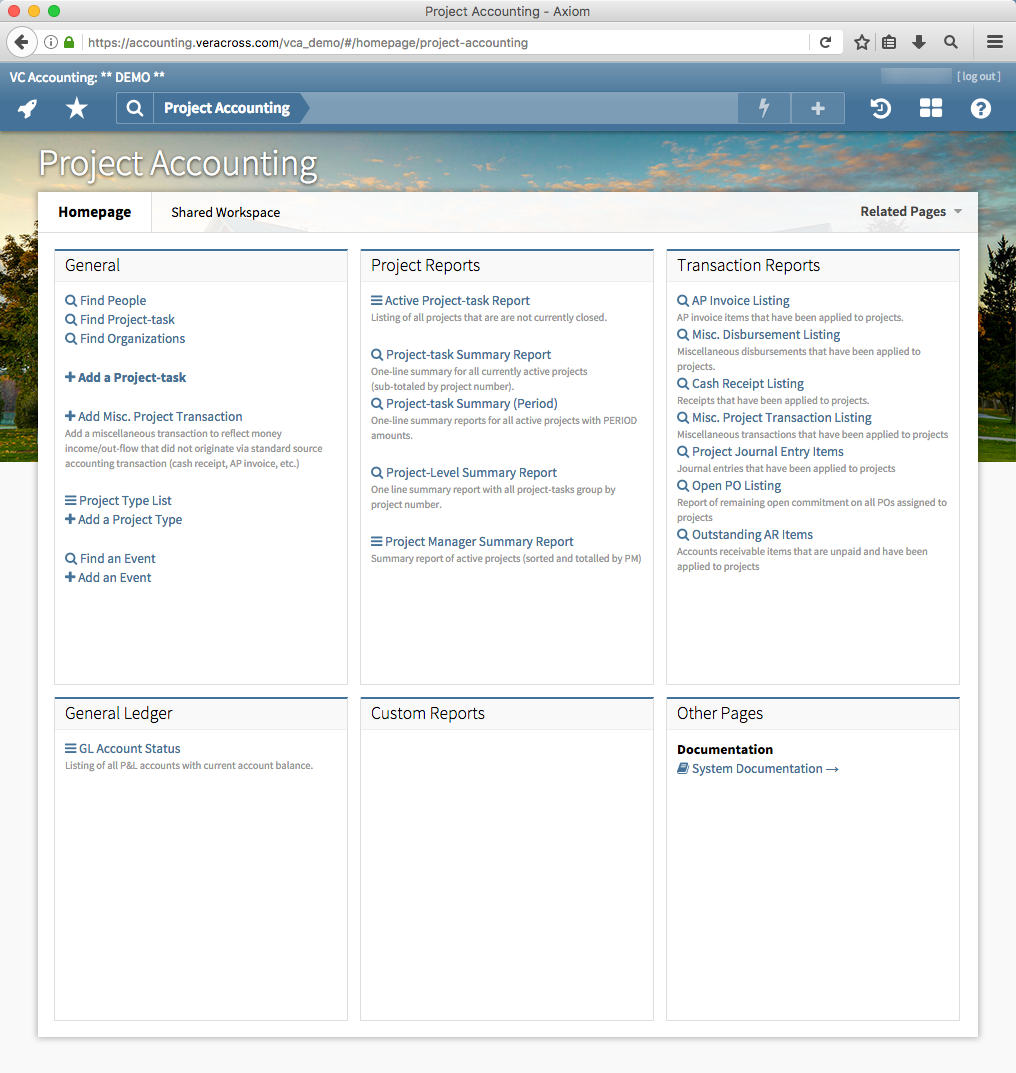This screenshot has width=1016, height=1073.
Task: Open System Documentation
Action: [x=758, y=768]
